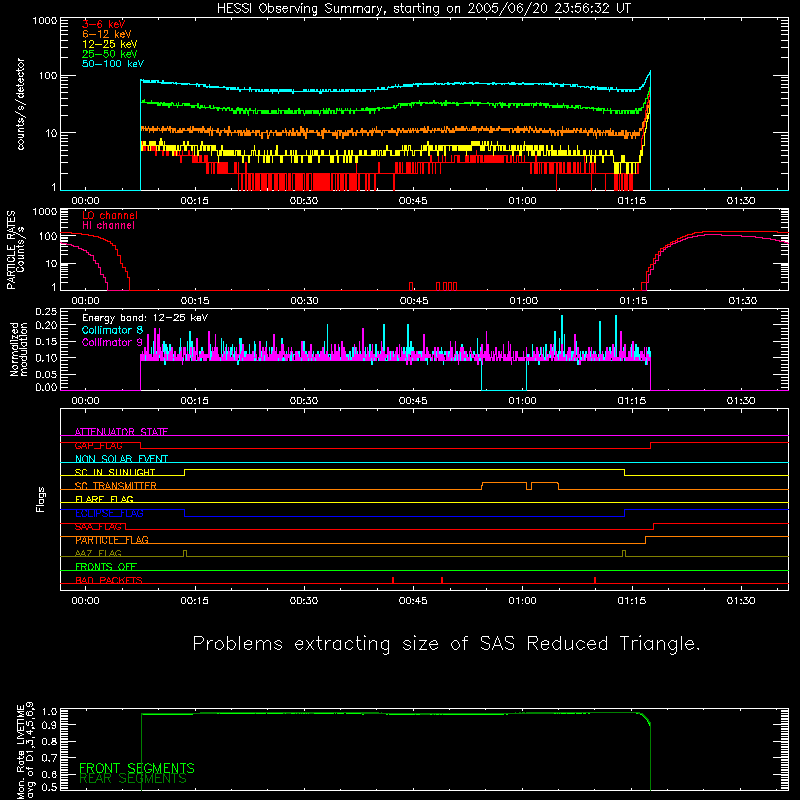Click the first BAD_PACKETS spike marker
This screenshot has height=800, width=800.
point(393,580)
